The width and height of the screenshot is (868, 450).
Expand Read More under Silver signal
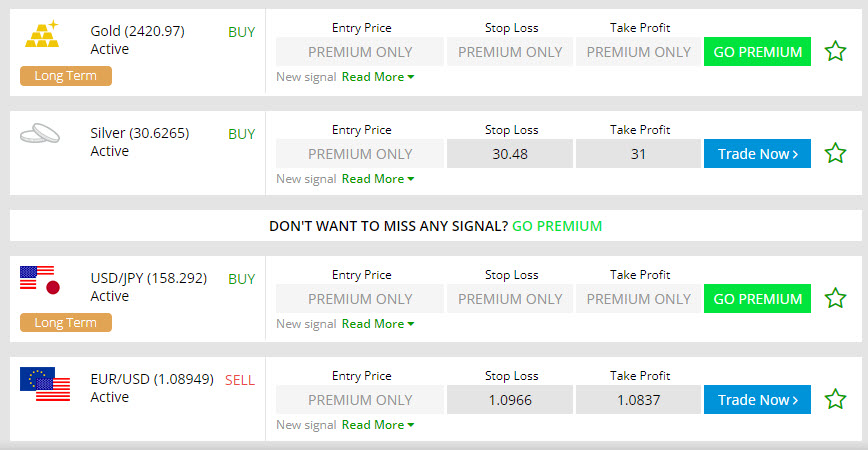click(x=377, y=179)
